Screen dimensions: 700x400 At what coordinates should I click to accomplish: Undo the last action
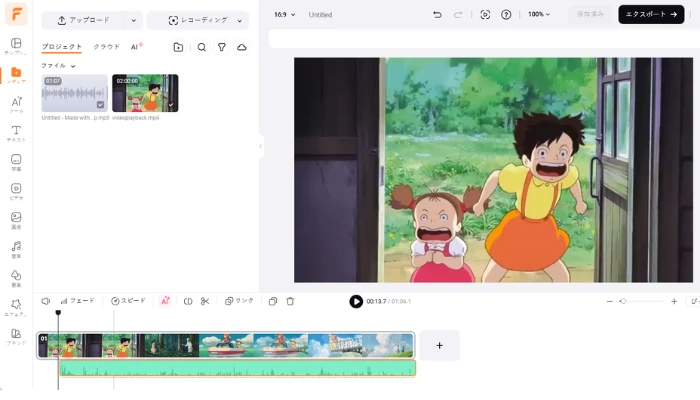[437, 15]
